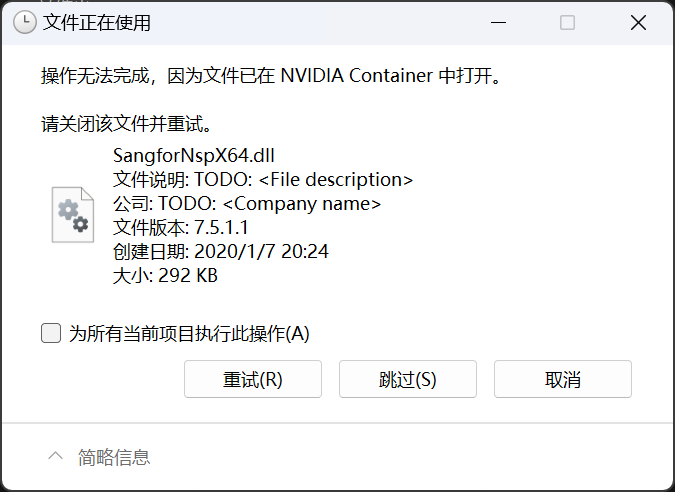Click the SangforNspX64.dll file name
The width and height of the screenshot is (675, 492).
[194, 156]
